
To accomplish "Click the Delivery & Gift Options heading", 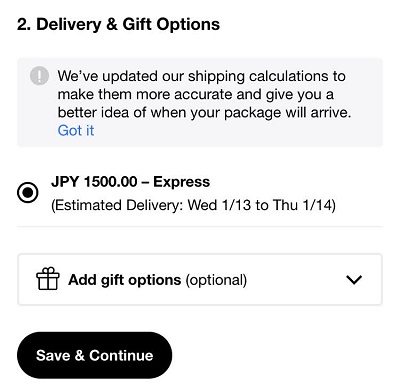I will click(x=118, y=24).
